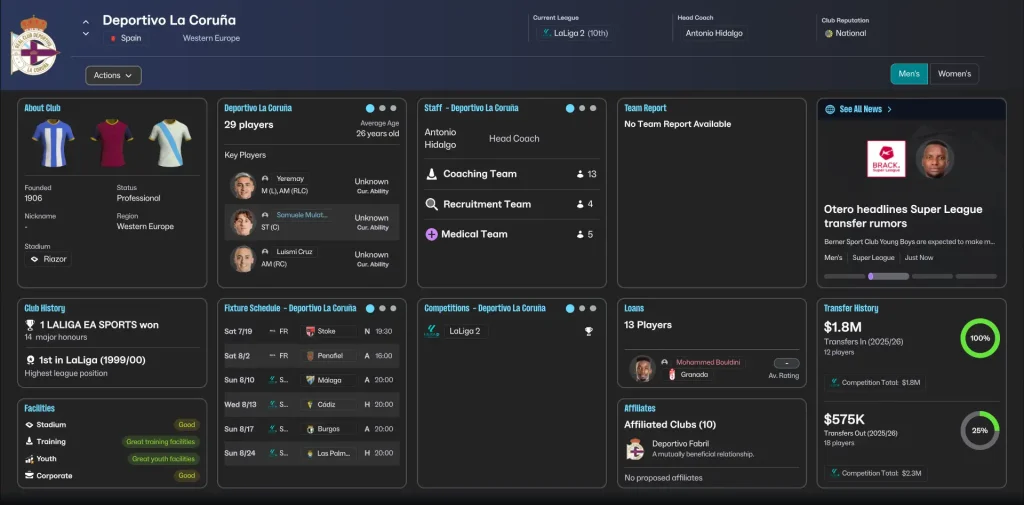Open the Recruitment Team magnifier icon
The width and height of the screenshot is (1024, 505).
point(432,204)
